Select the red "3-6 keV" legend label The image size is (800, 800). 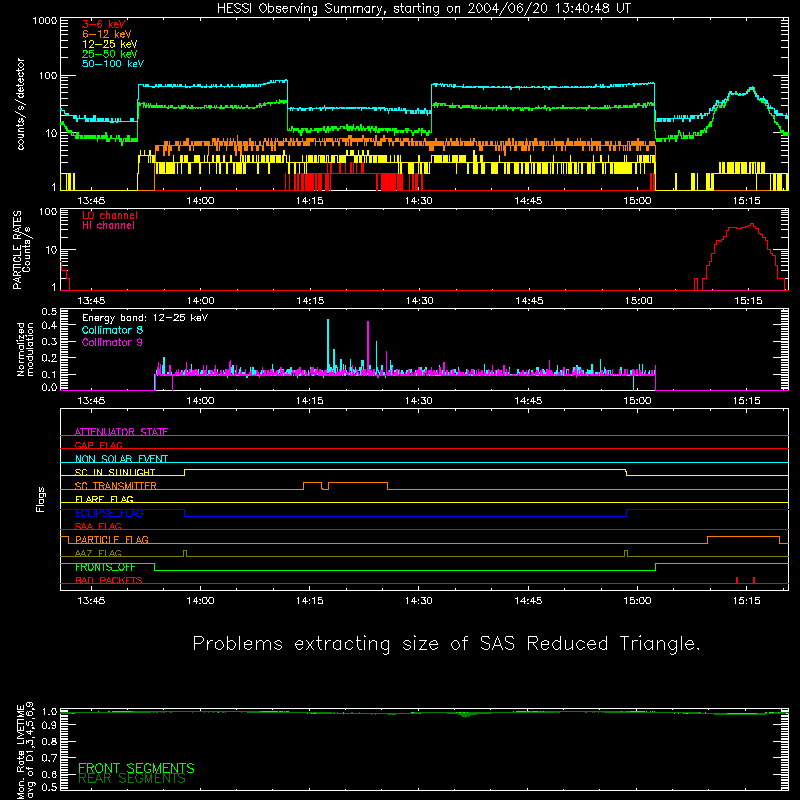pos(104,24)
